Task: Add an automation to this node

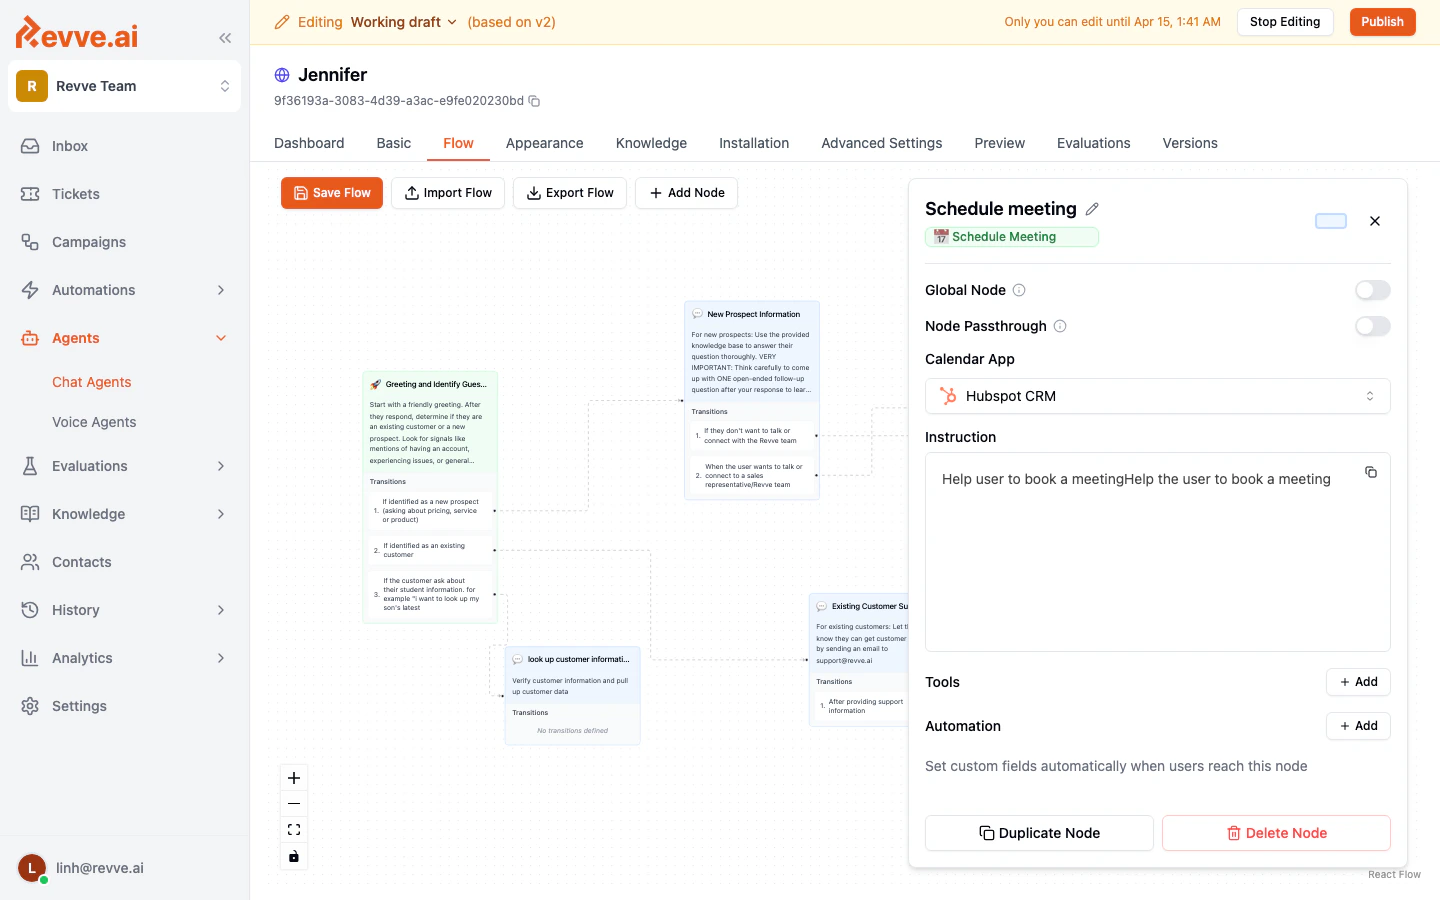Action: [x=1358, y=726]
